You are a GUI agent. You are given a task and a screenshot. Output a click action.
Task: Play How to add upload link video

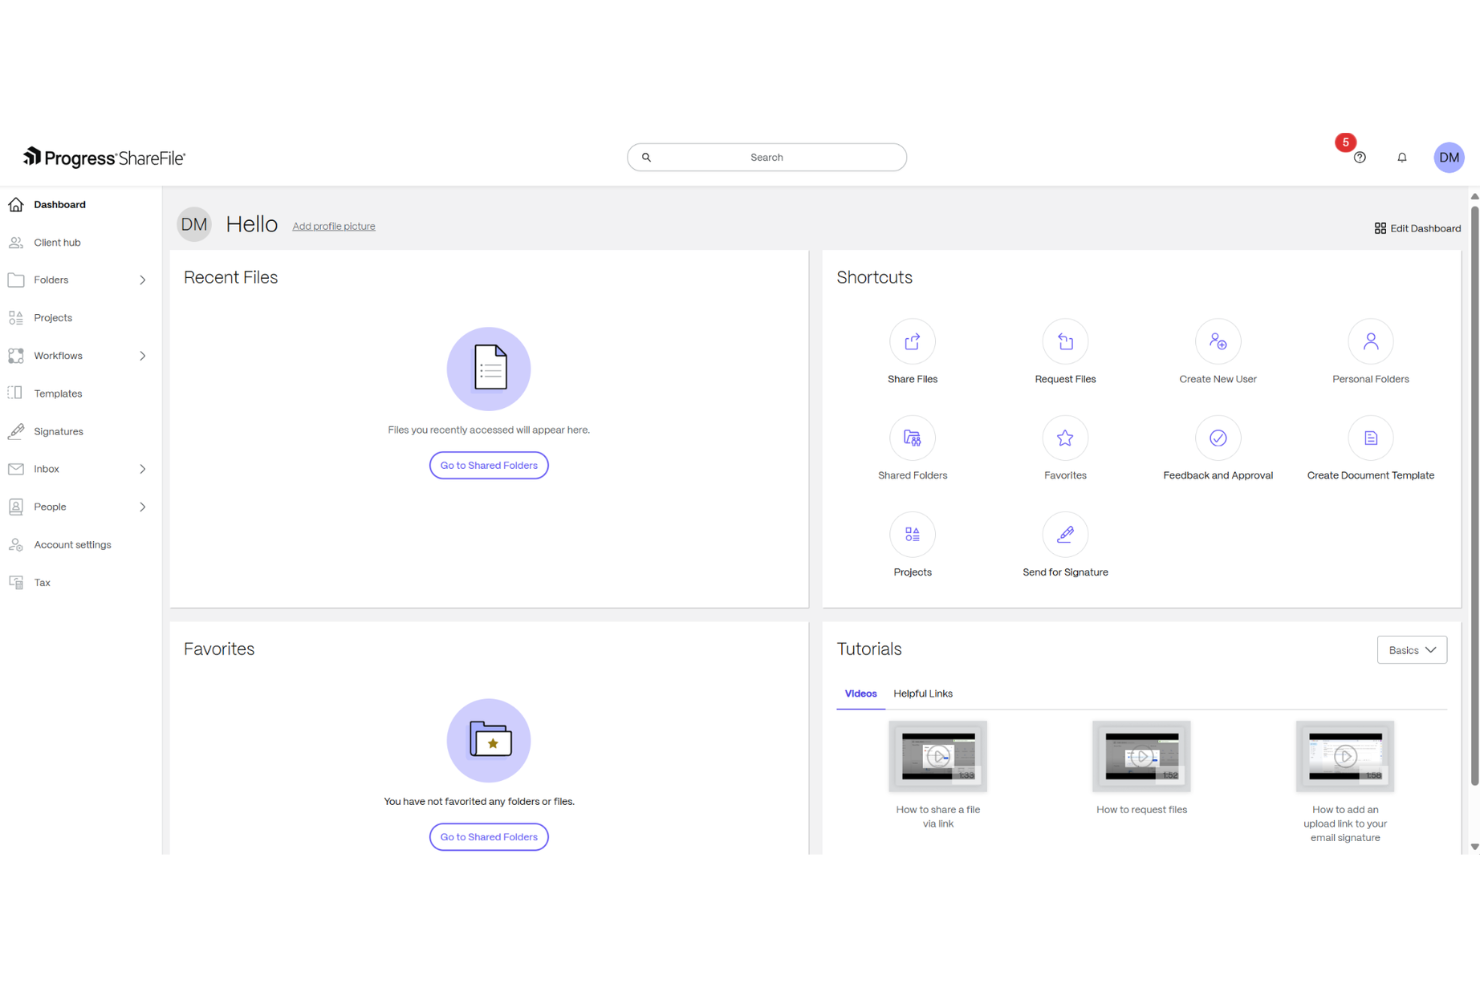click(1345, 757)
